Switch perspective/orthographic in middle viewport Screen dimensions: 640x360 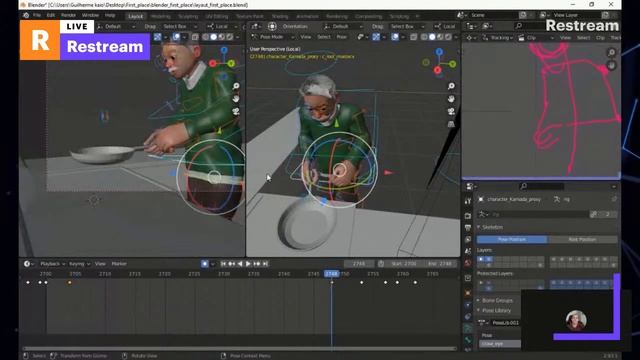[451, 124]
